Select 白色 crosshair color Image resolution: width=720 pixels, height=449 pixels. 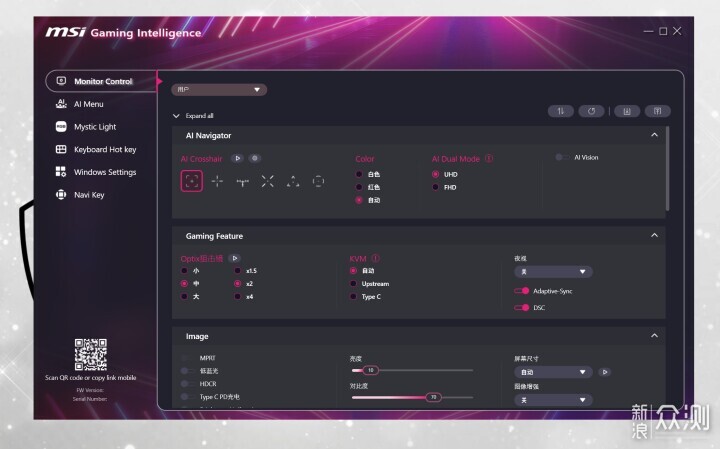(x=359, y=174)
